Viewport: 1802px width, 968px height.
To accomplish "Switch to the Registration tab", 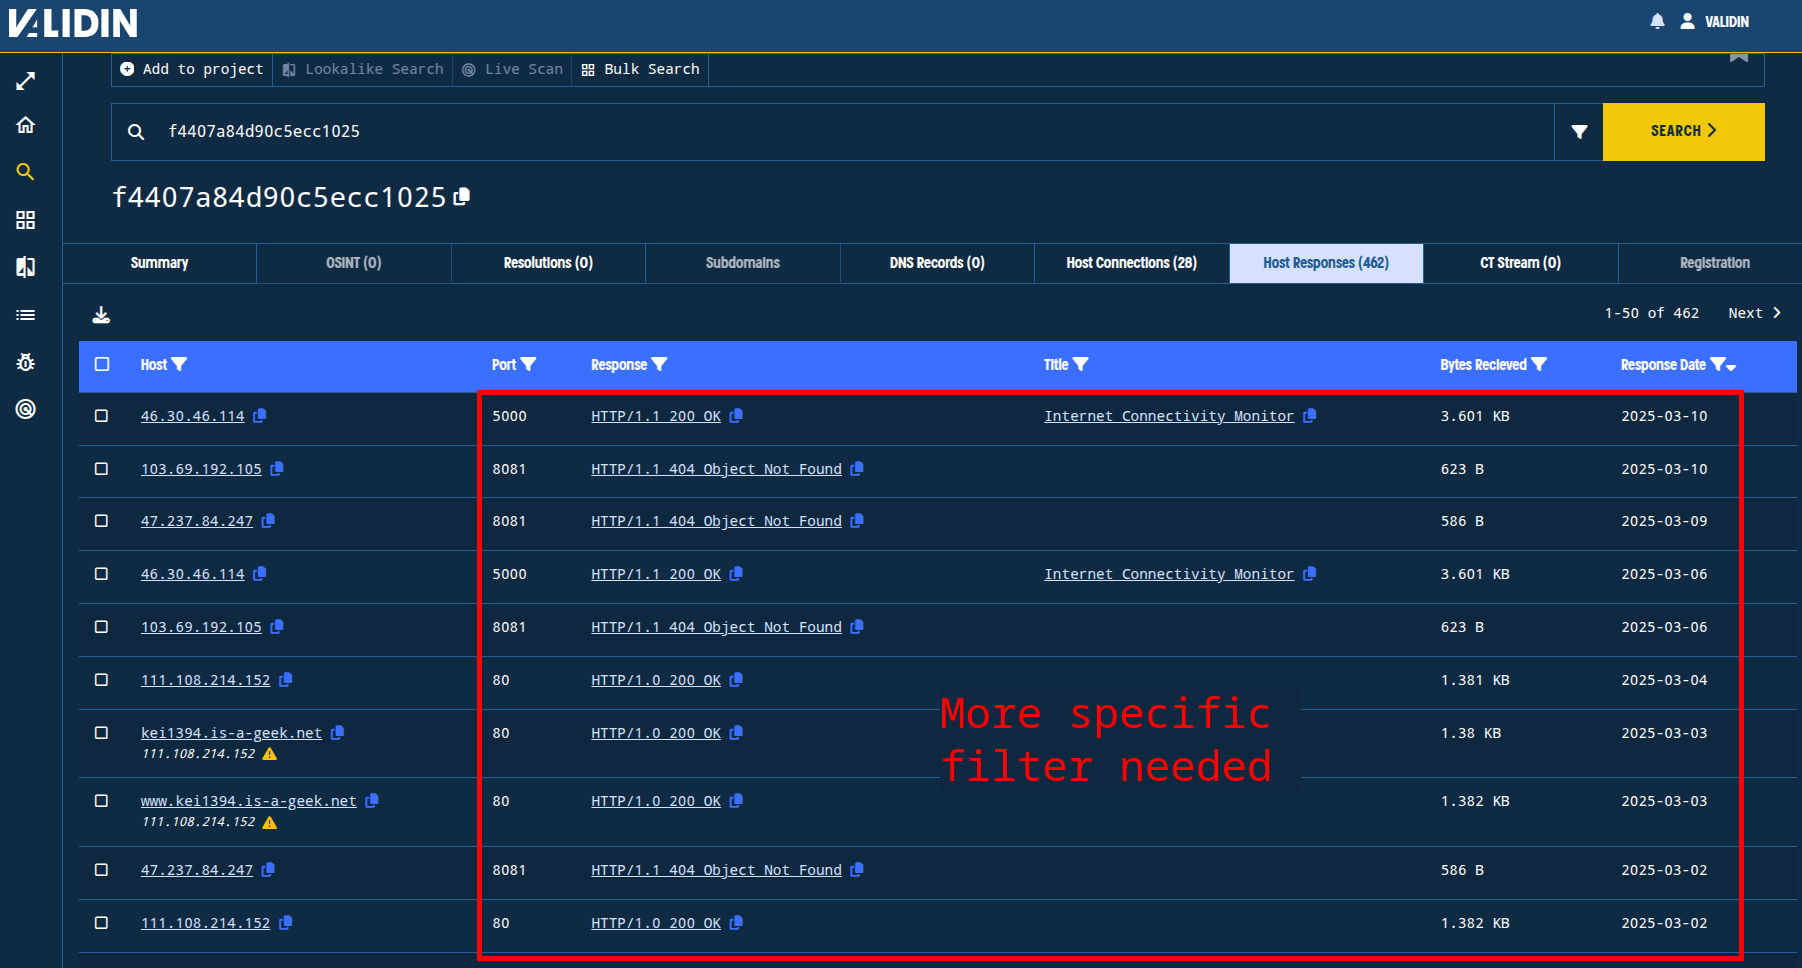I will point(1714,263).
